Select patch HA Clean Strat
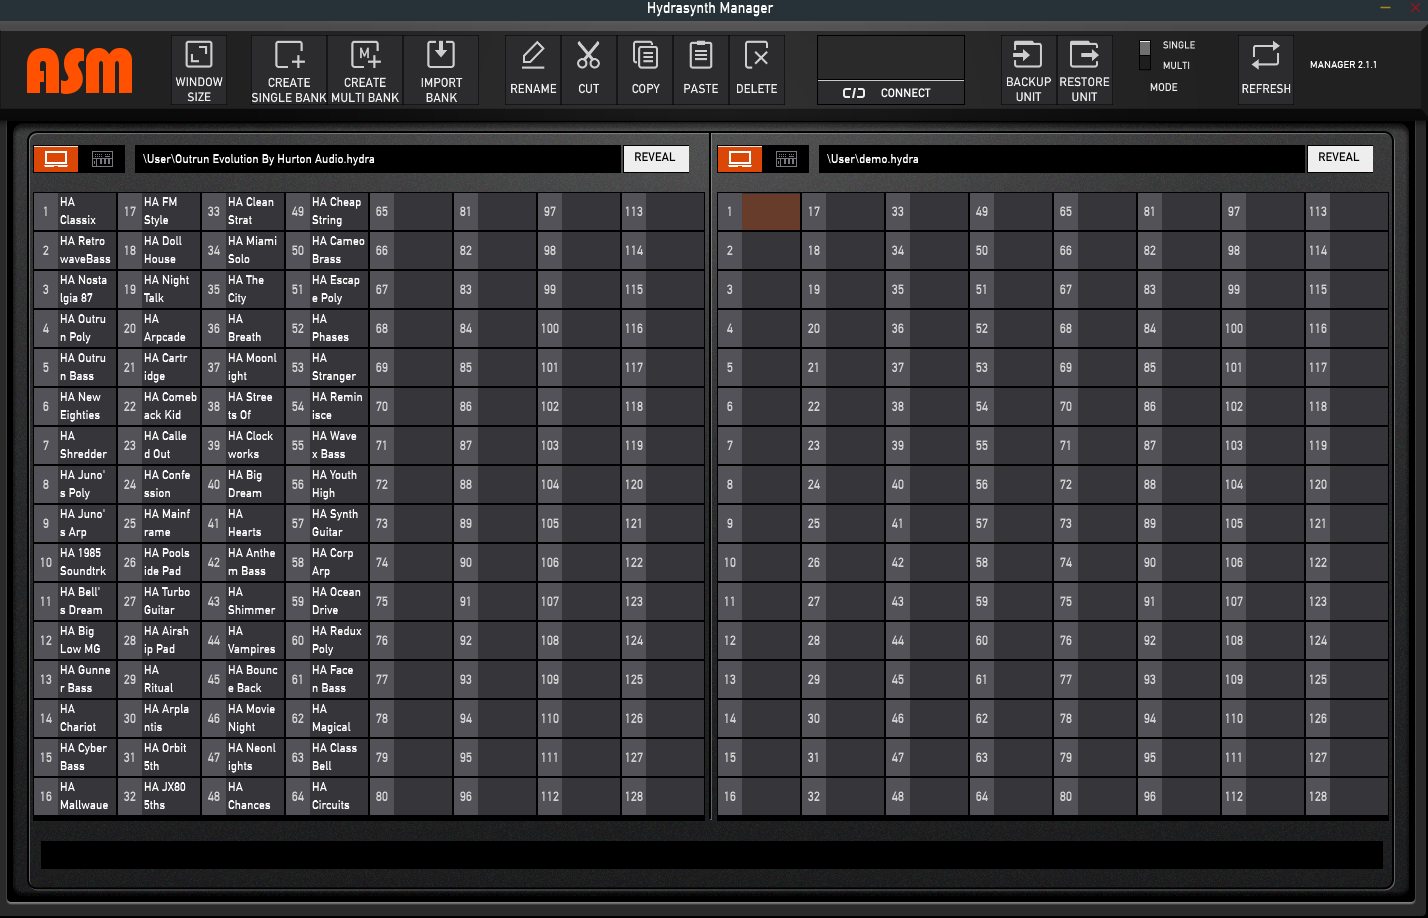Image resolution: width=1428 pixels, height=918 pixels. point(243,211)
